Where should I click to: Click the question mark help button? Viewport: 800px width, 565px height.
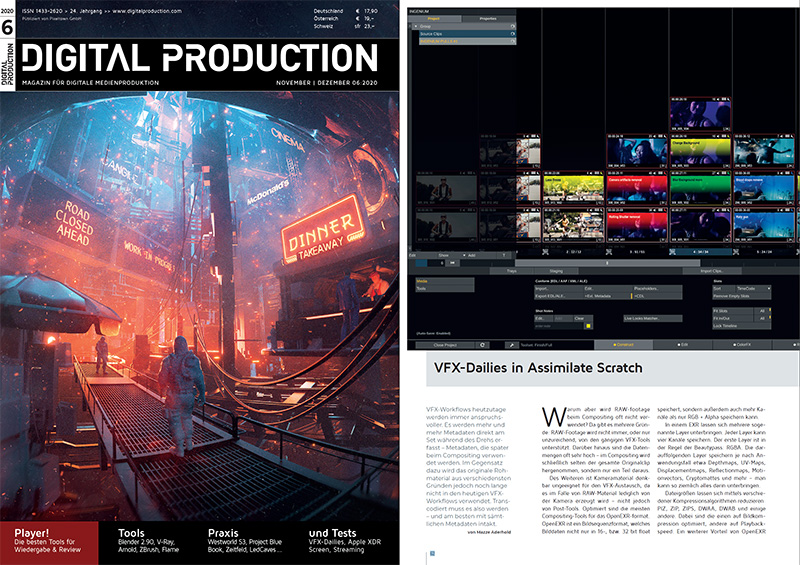[504, 255]
